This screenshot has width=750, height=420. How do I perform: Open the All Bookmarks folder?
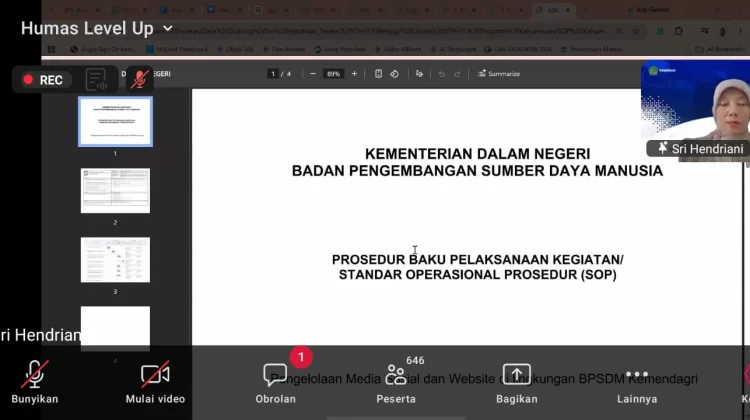coord(719,49)
